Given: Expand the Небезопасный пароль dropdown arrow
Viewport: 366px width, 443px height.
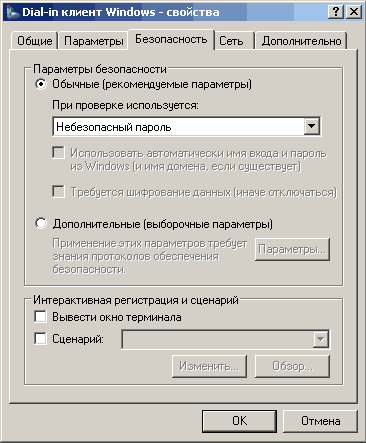Looking at the screenshot, I should (x=312, y=126).
